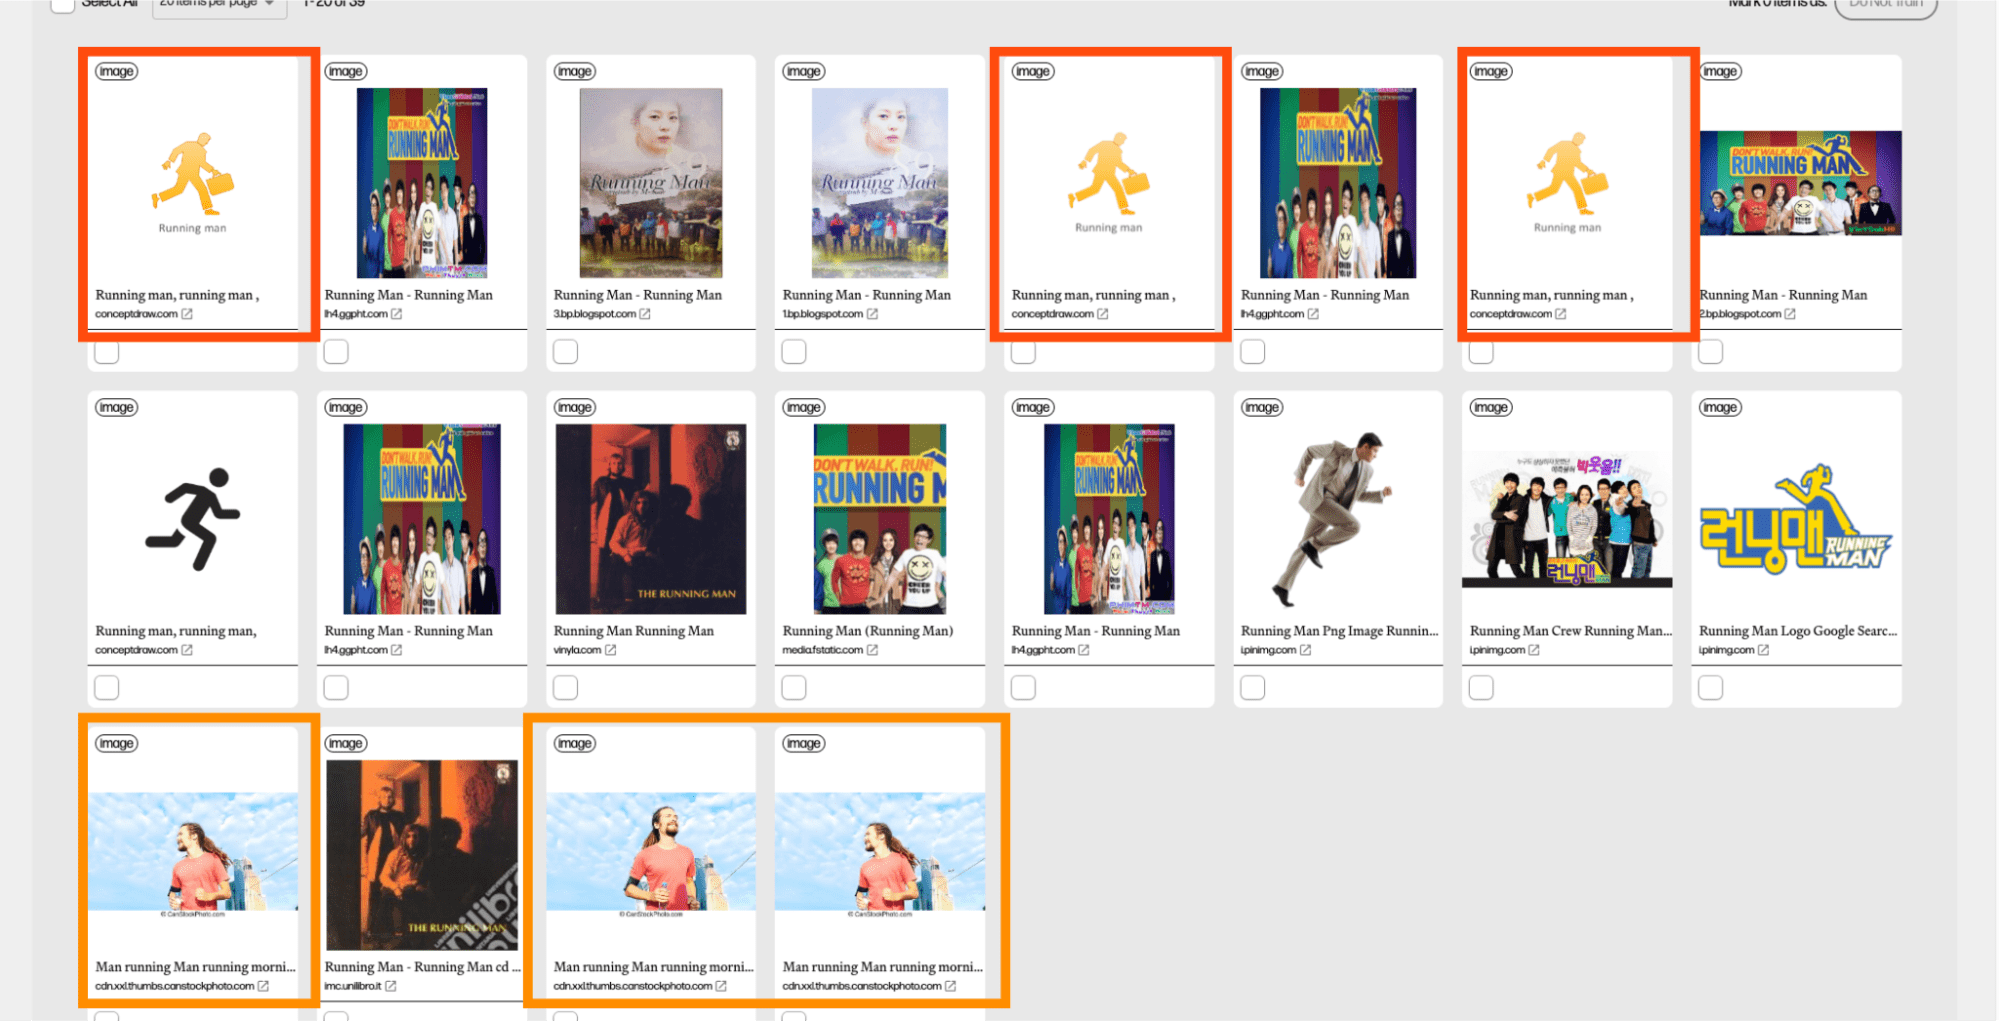Click external link icon beside media.fstatic.com
This screenshot has height=1021, width=1999.
(x=872, y=650)
